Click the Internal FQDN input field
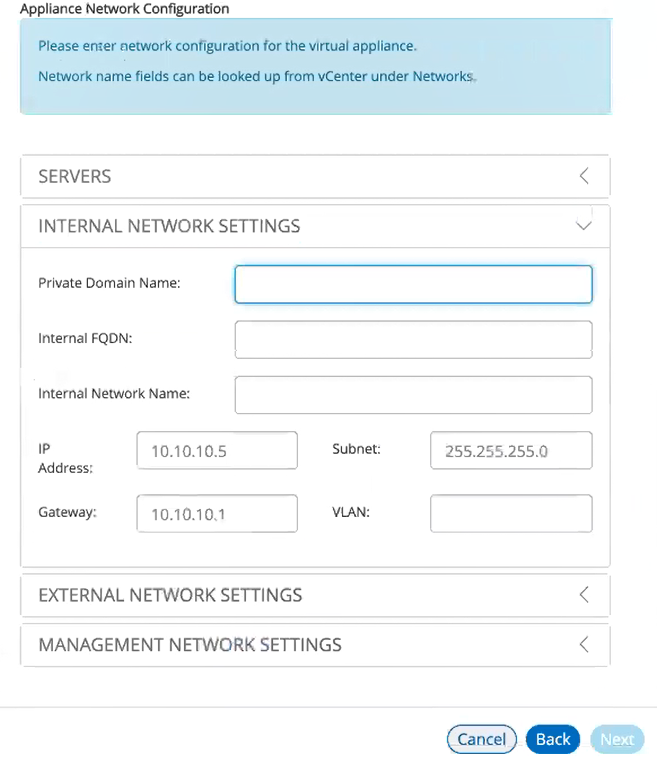657x757 pixels. [x=414, y=340]
